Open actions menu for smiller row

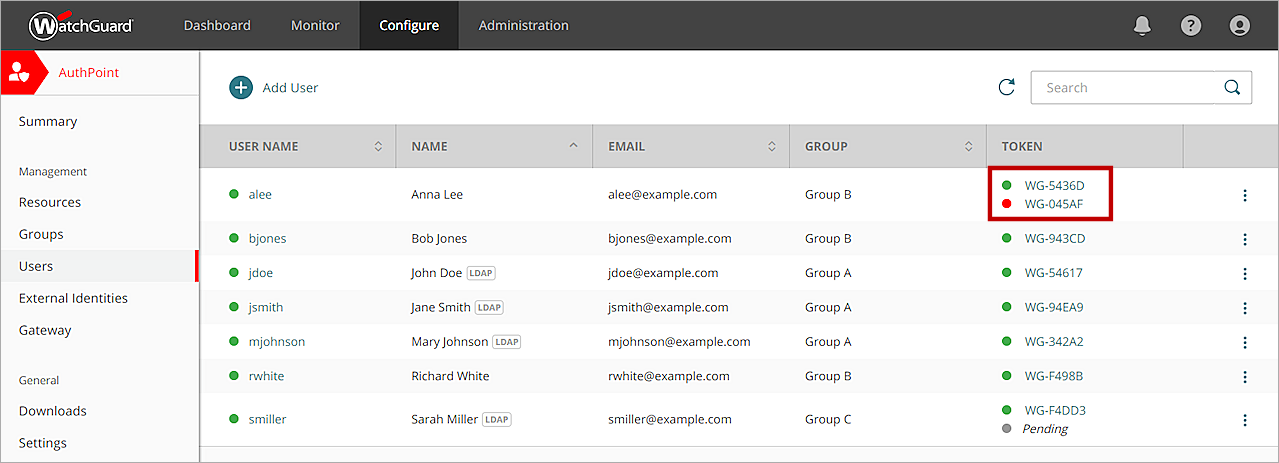point(1245,420)
